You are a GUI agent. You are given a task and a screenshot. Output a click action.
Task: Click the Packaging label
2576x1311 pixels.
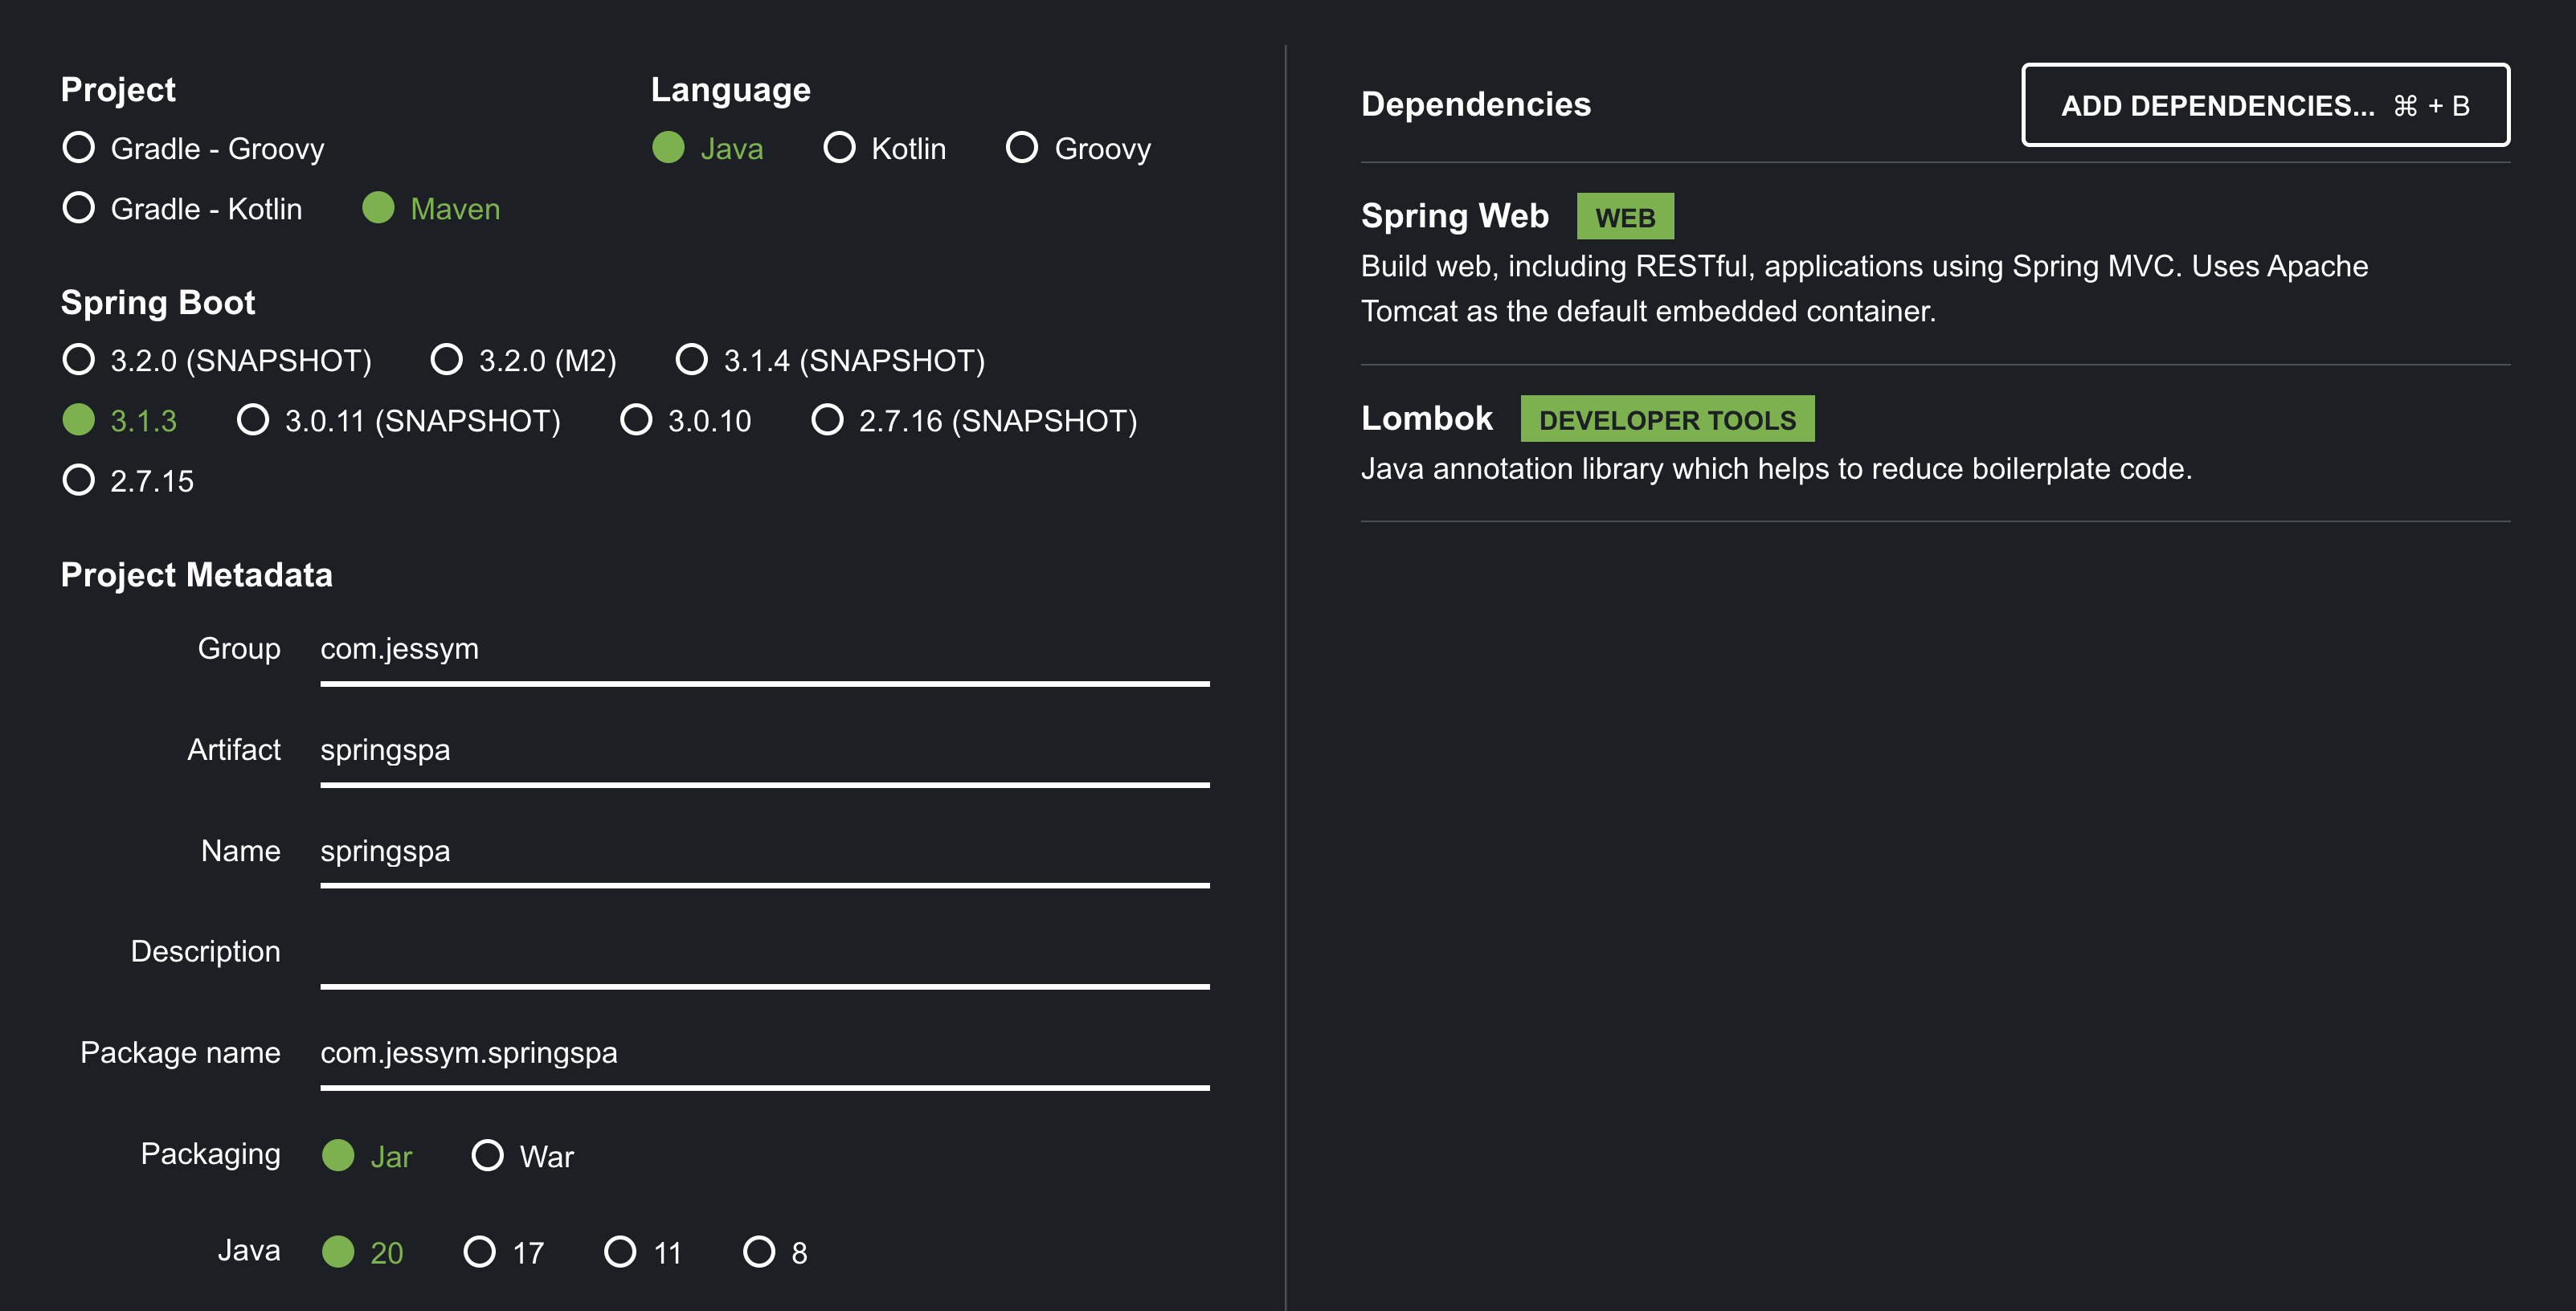pyautogui.click(x=210, y=1154)
